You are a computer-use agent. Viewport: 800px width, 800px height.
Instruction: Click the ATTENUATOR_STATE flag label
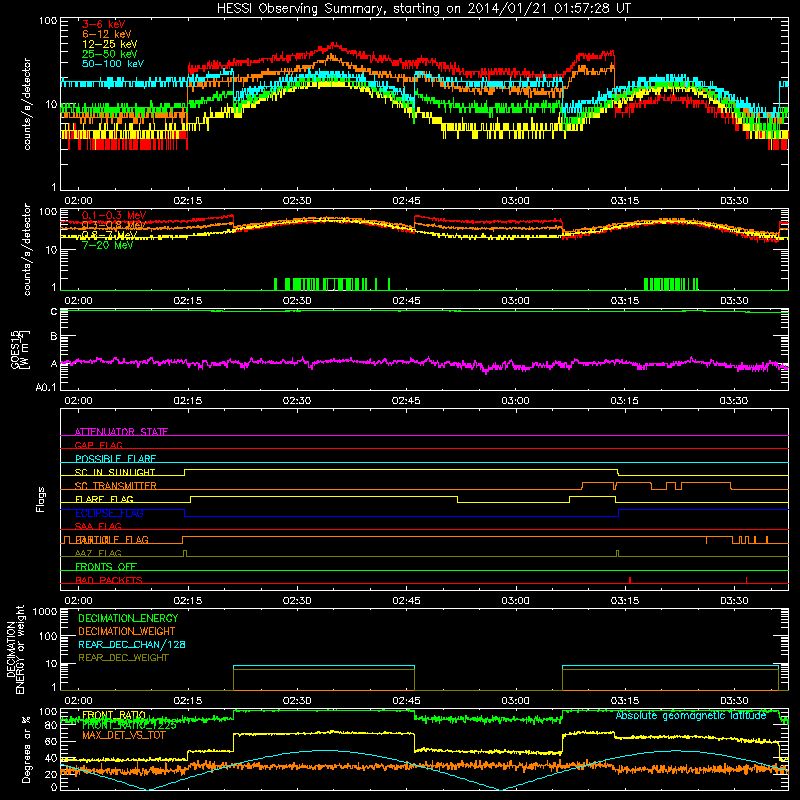[x=121, y=432]
